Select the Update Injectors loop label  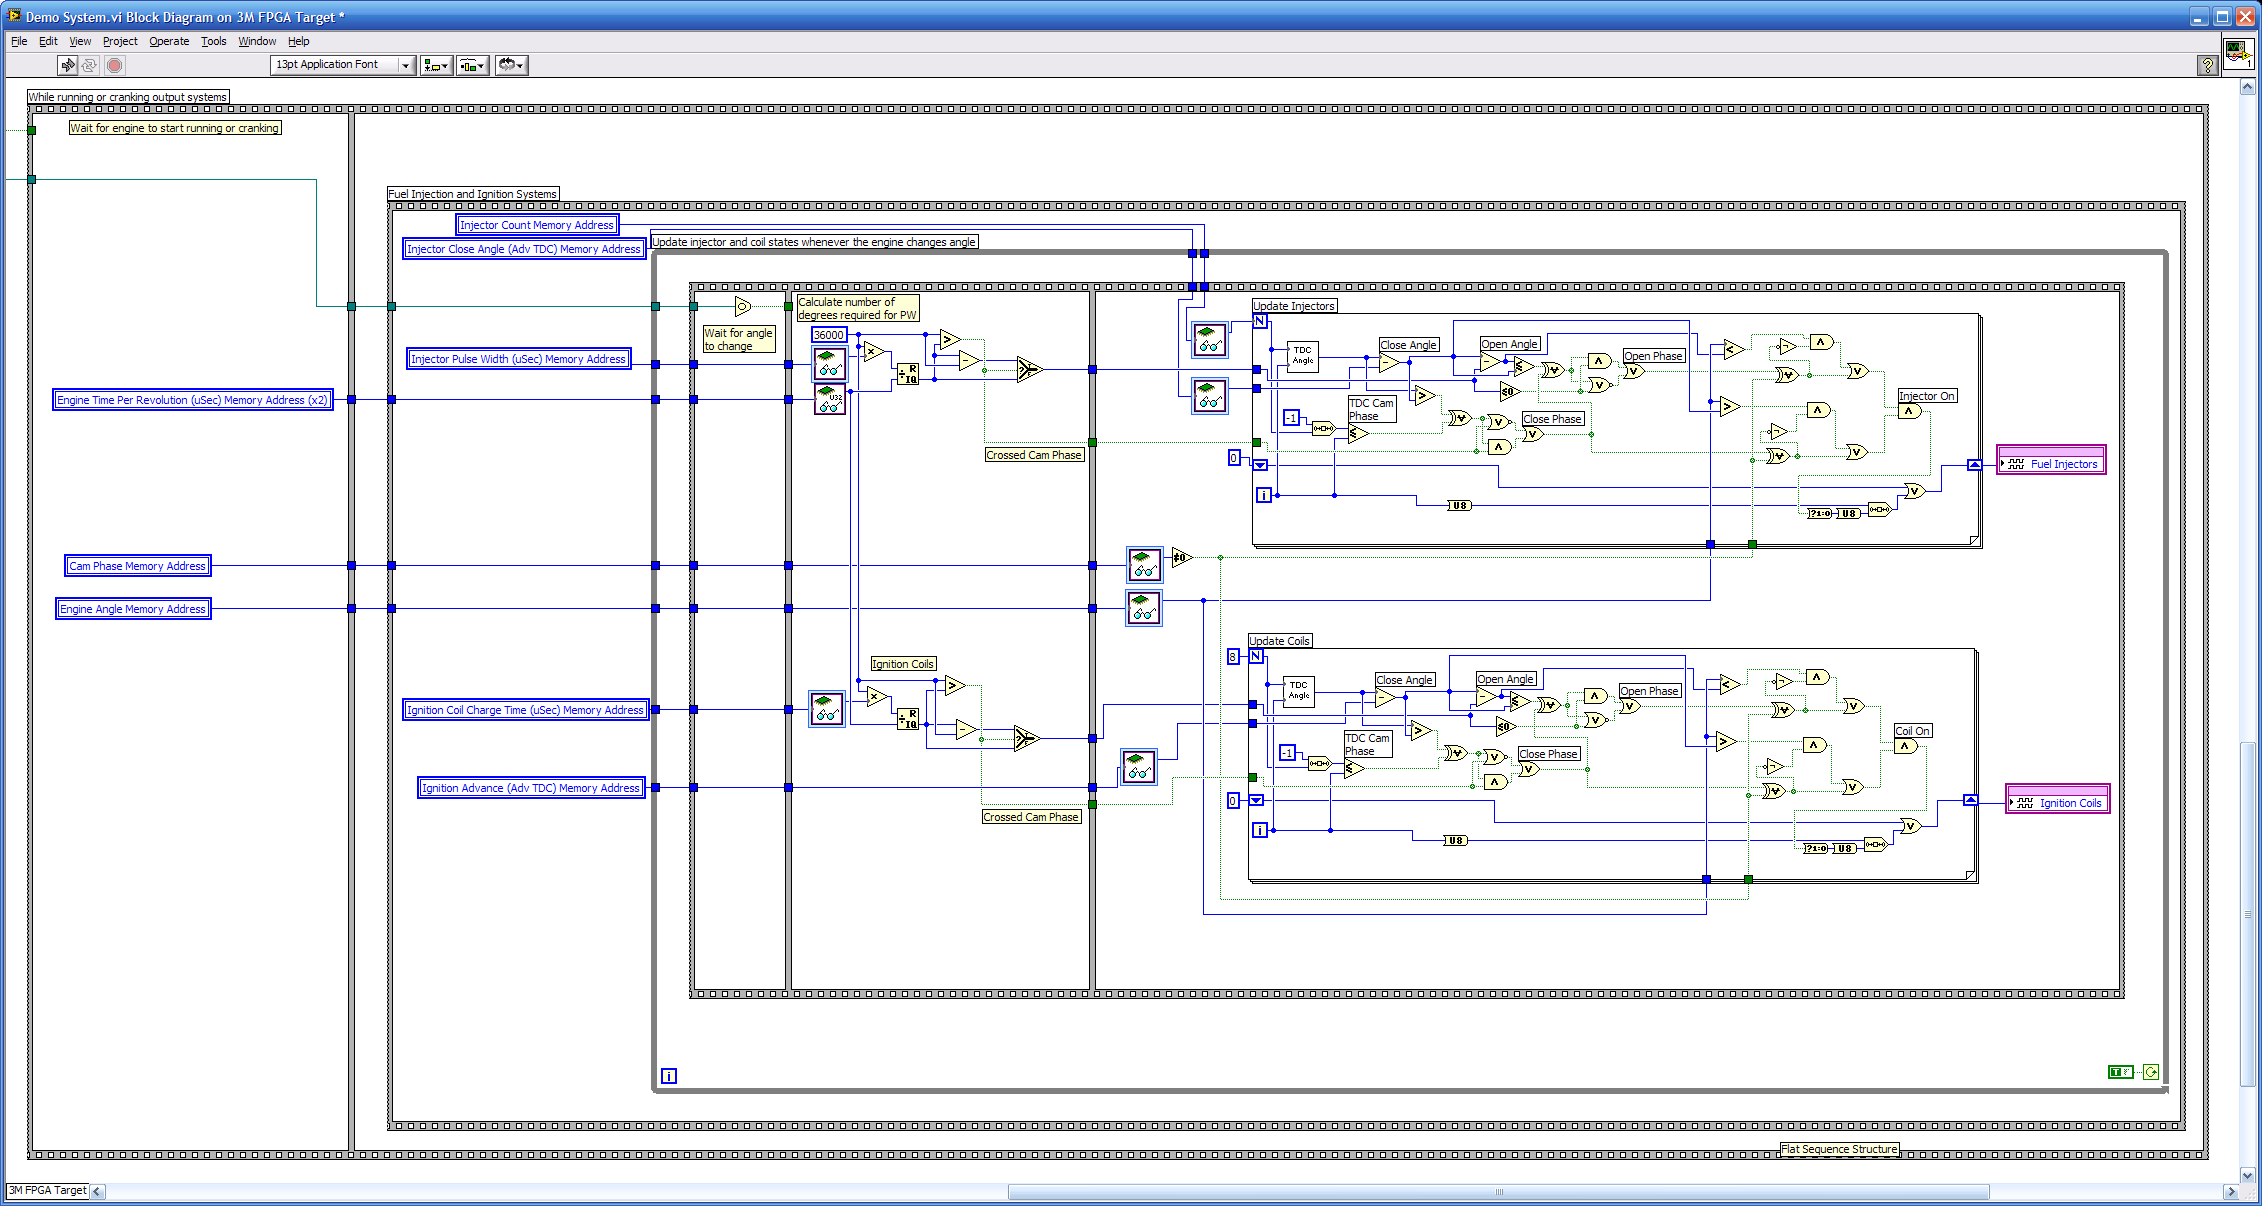pos(1294,306)
